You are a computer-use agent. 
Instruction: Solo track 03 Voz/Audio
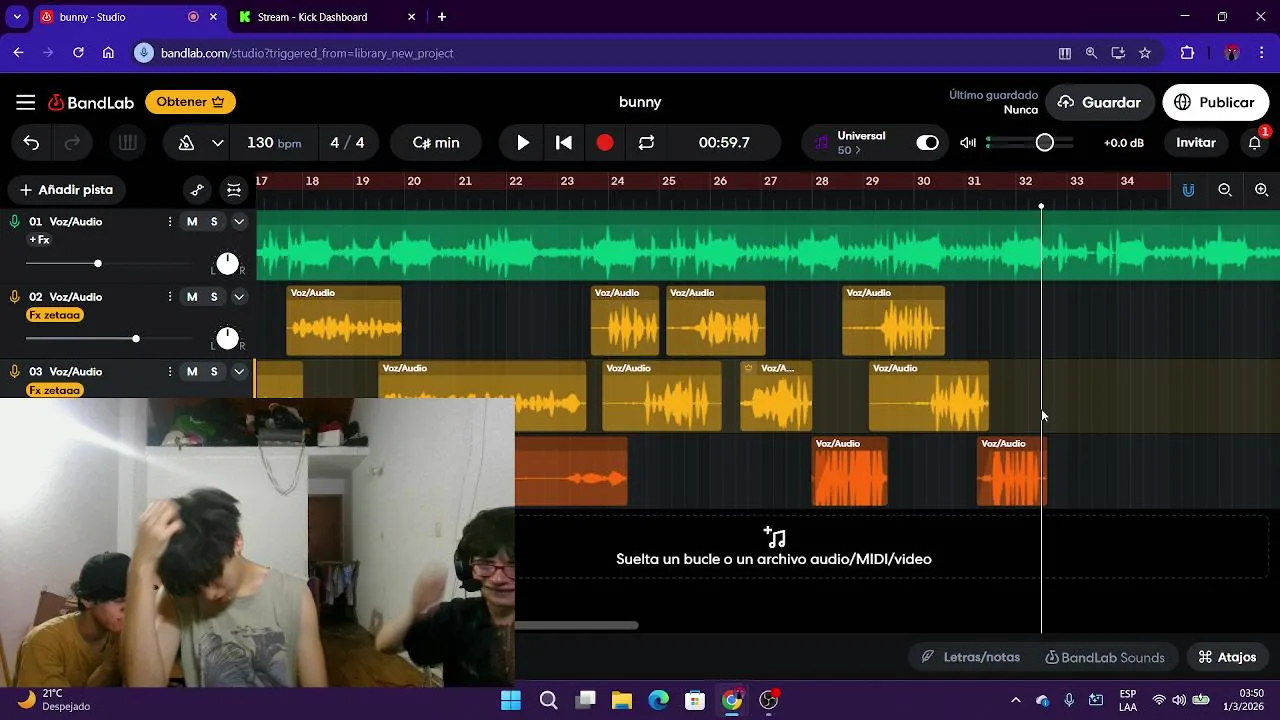coord(214,372)
